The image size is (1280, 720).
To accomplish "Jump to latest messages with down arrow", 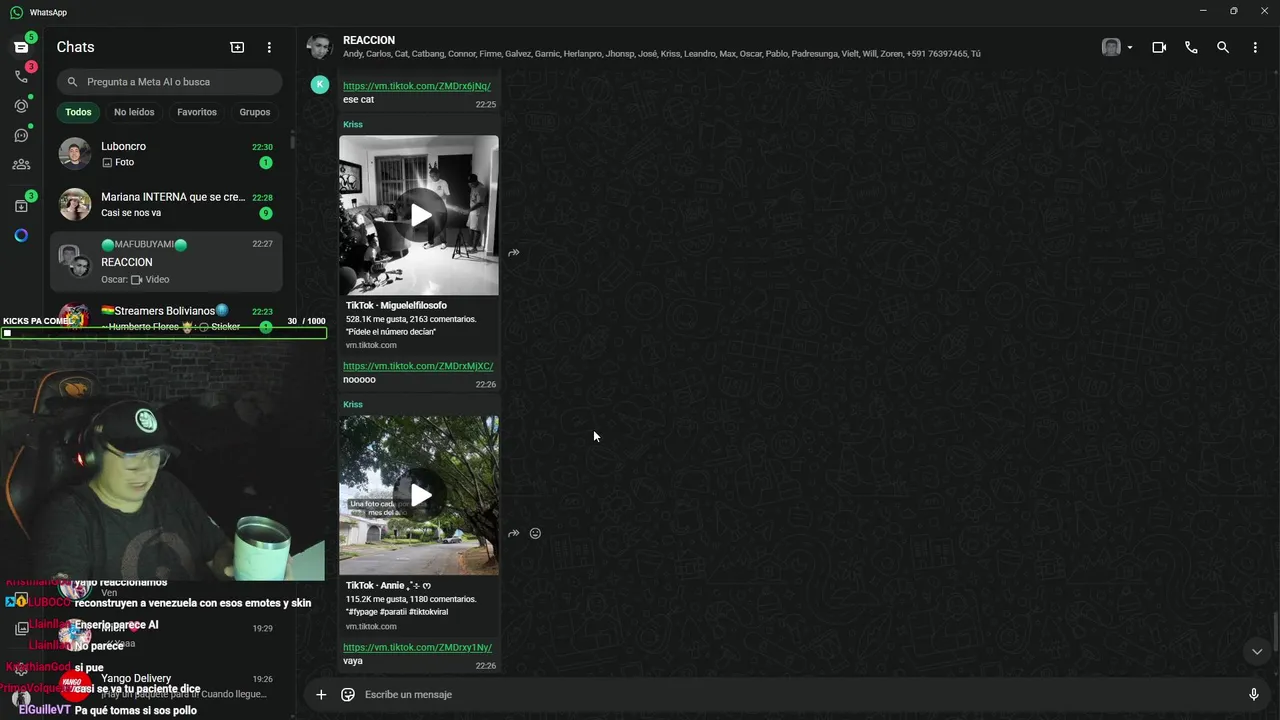I will [1257, 651].
